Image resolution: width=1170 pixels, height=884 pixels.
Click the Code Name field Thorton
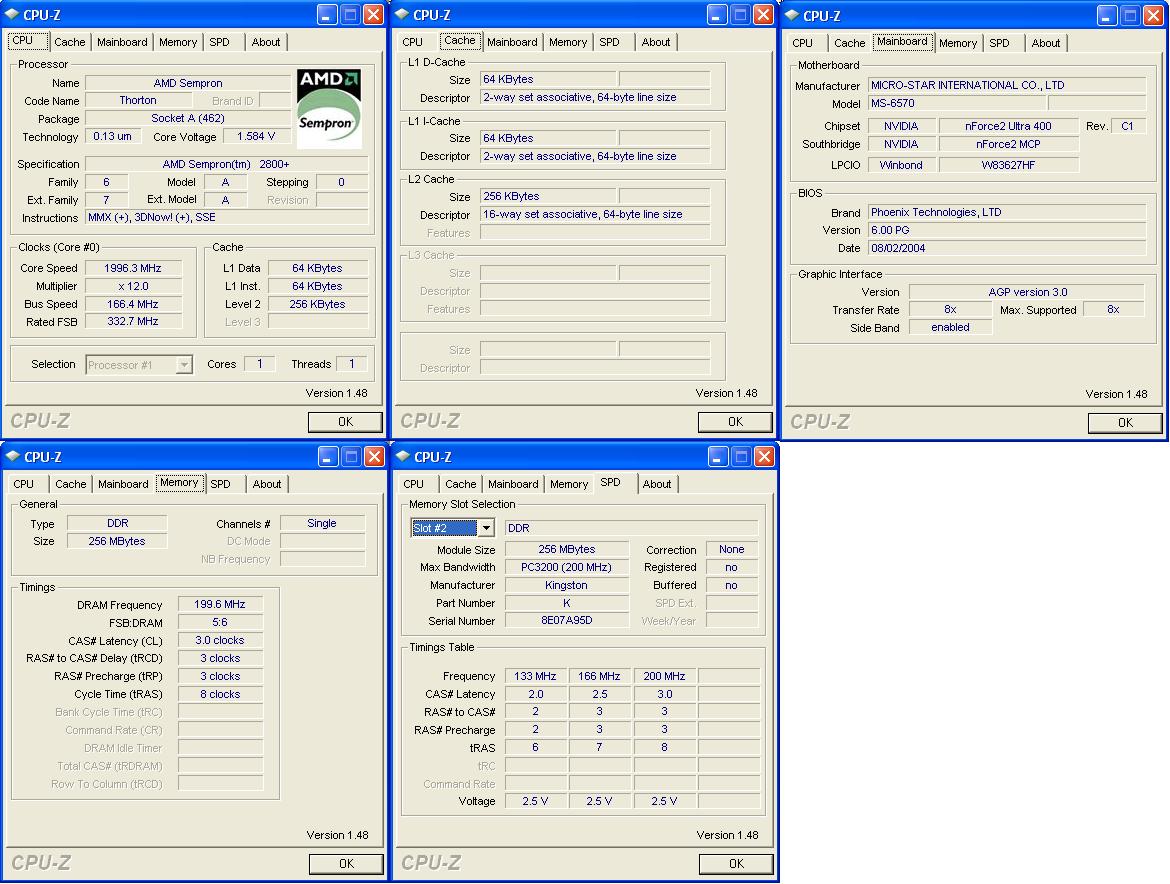(138, 101)
